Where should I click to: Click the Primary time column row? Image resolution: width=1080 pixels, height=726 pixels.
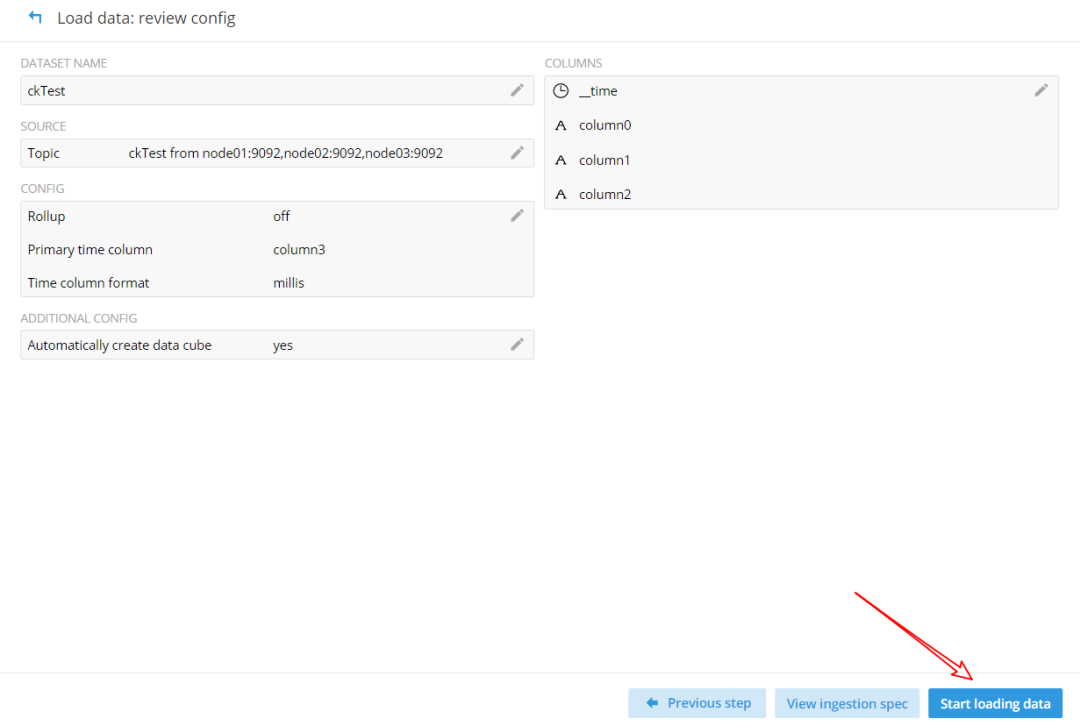[260, 250]
